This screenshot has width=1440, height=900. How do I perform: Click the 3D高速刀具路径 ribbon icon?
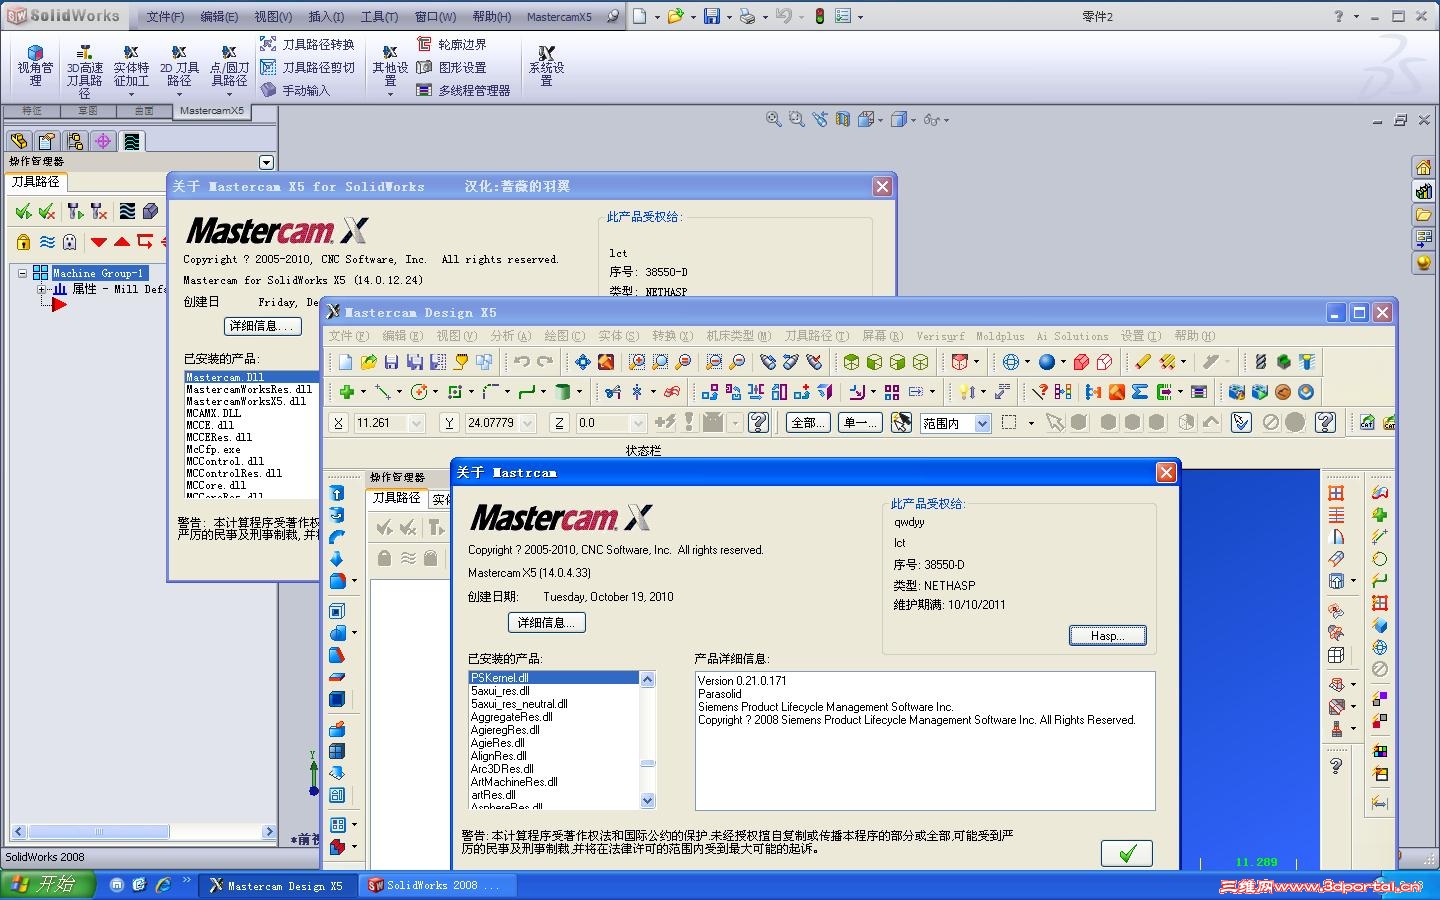(x=85, y=71)
